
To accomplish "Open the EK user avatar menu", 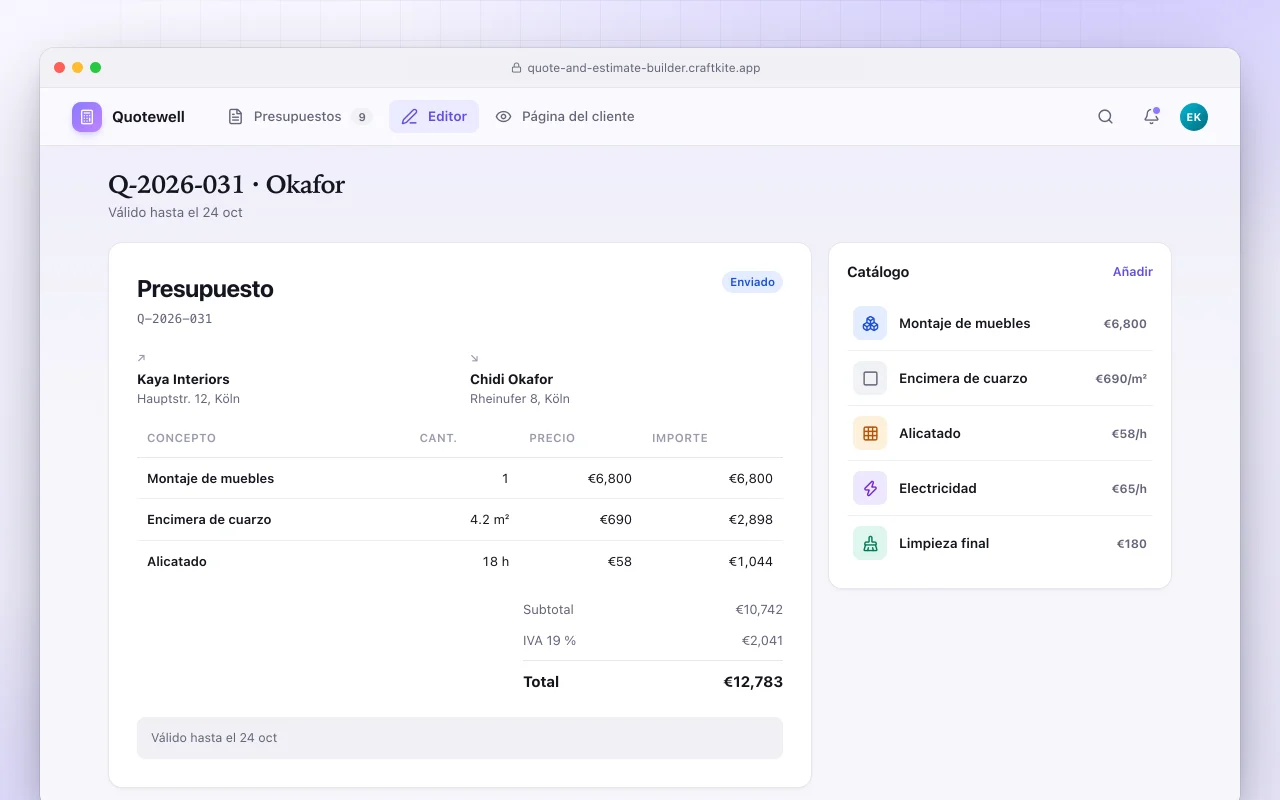I will tap(1194, 117).
